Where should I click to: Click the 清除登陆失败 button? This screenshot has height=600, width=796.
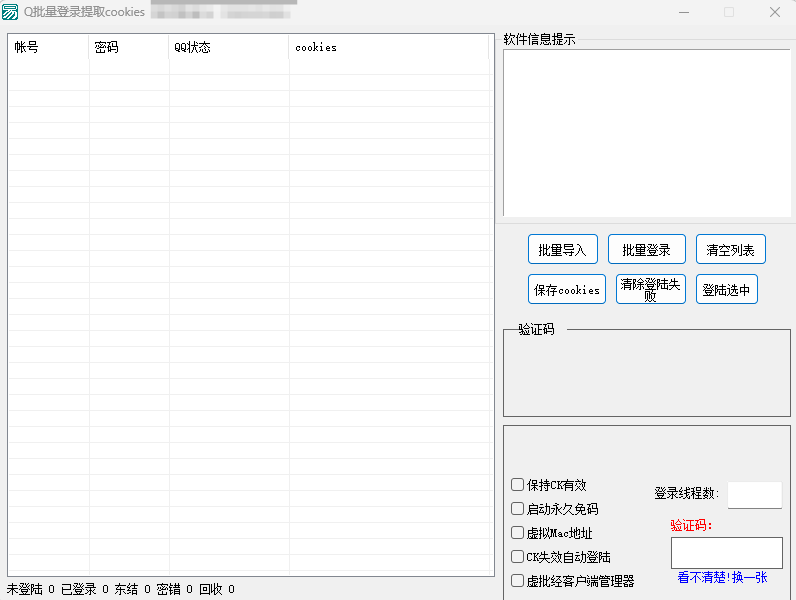point(650,289)
